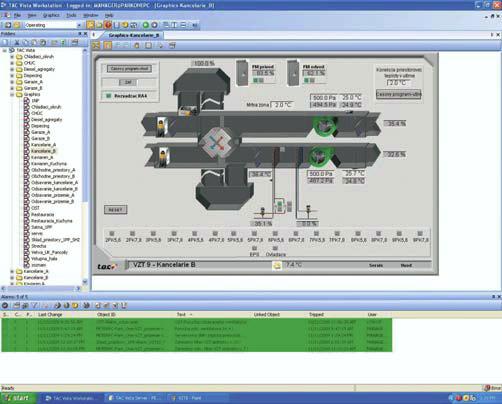Click the Folders tree vertical scrollbar
The image size is (502, 404).
[85, 167]
